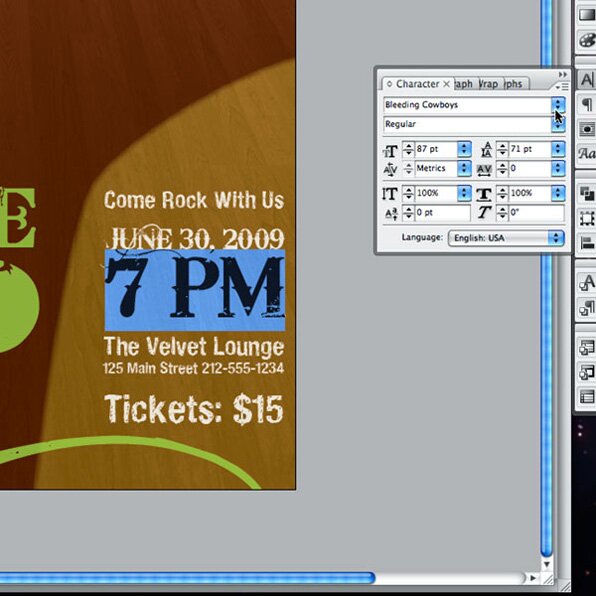
Task: Open the Object Styles dock icon
Action: [x=587, y=347]
